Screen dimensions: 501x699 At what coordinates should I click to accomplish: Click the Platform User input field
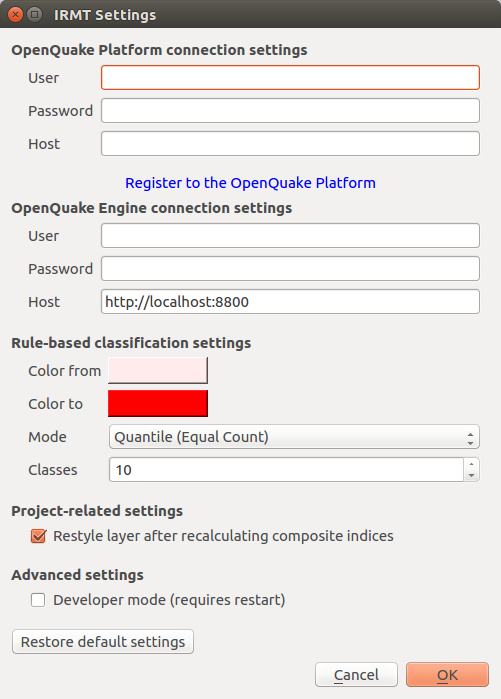[x=290, y=78]
